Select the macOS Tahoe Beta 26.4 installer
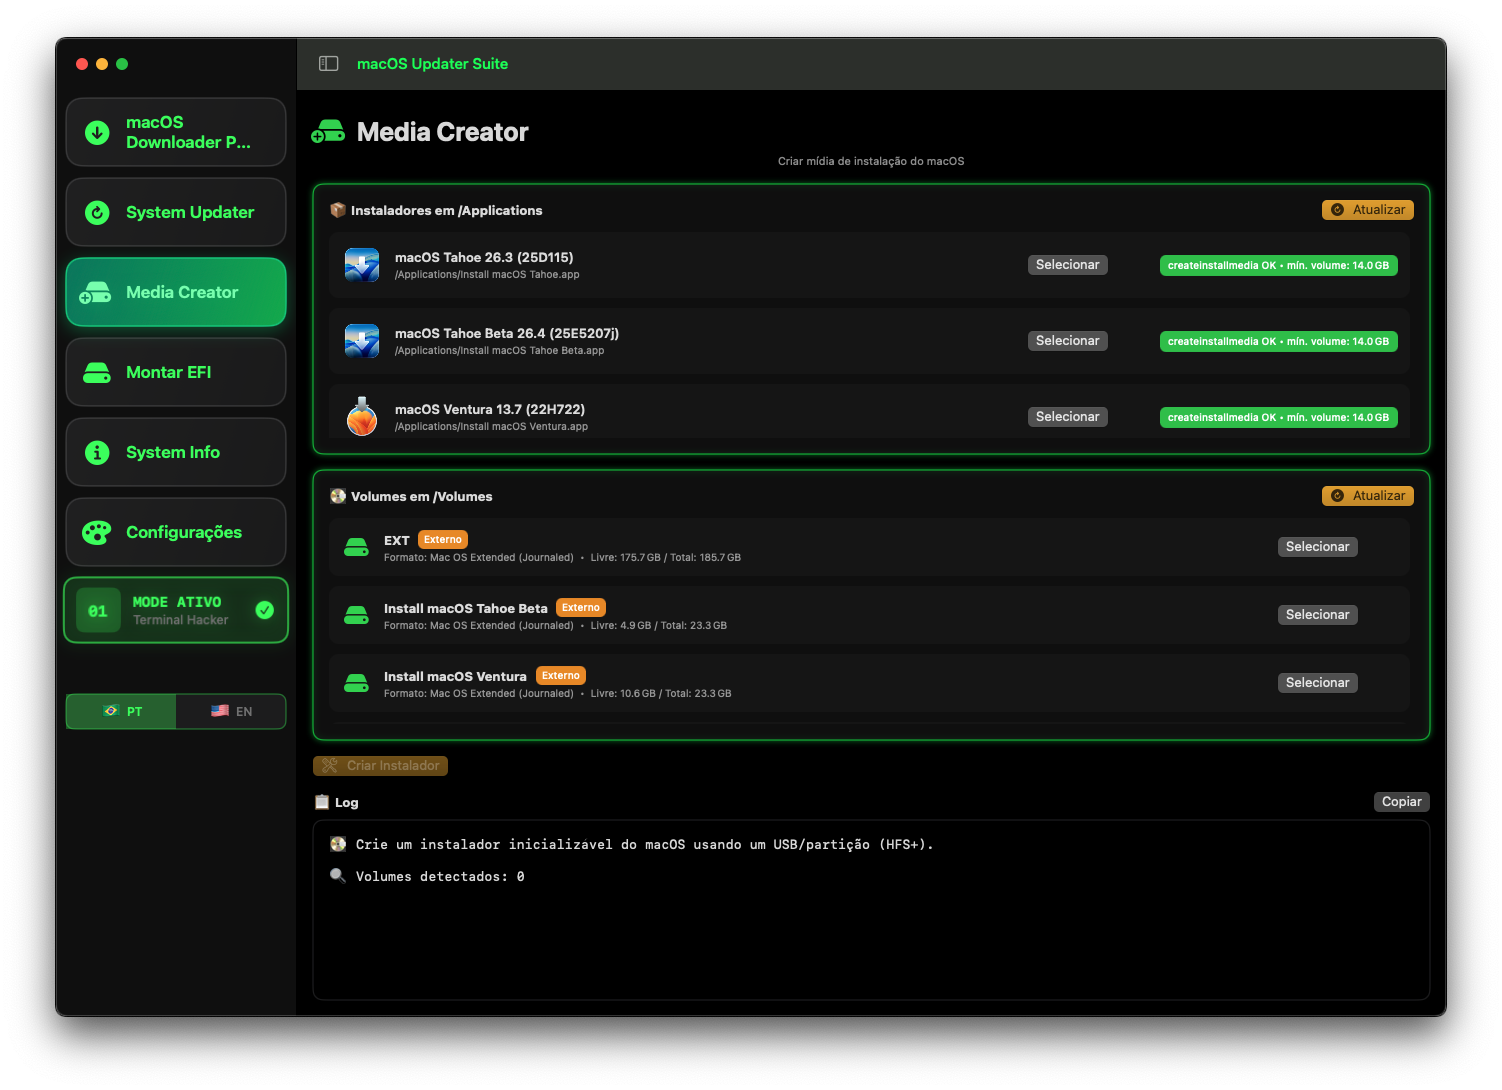 1067,341
